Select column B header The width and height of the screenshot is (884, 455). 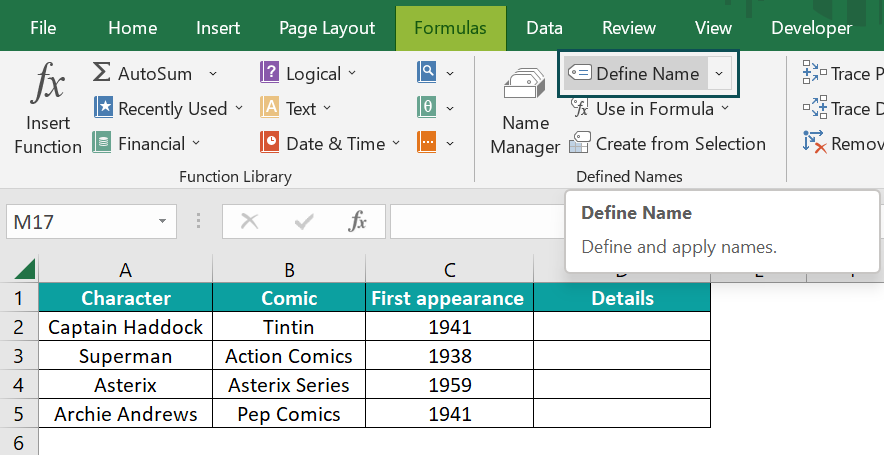pyautogui.click(x=289, y=270)
